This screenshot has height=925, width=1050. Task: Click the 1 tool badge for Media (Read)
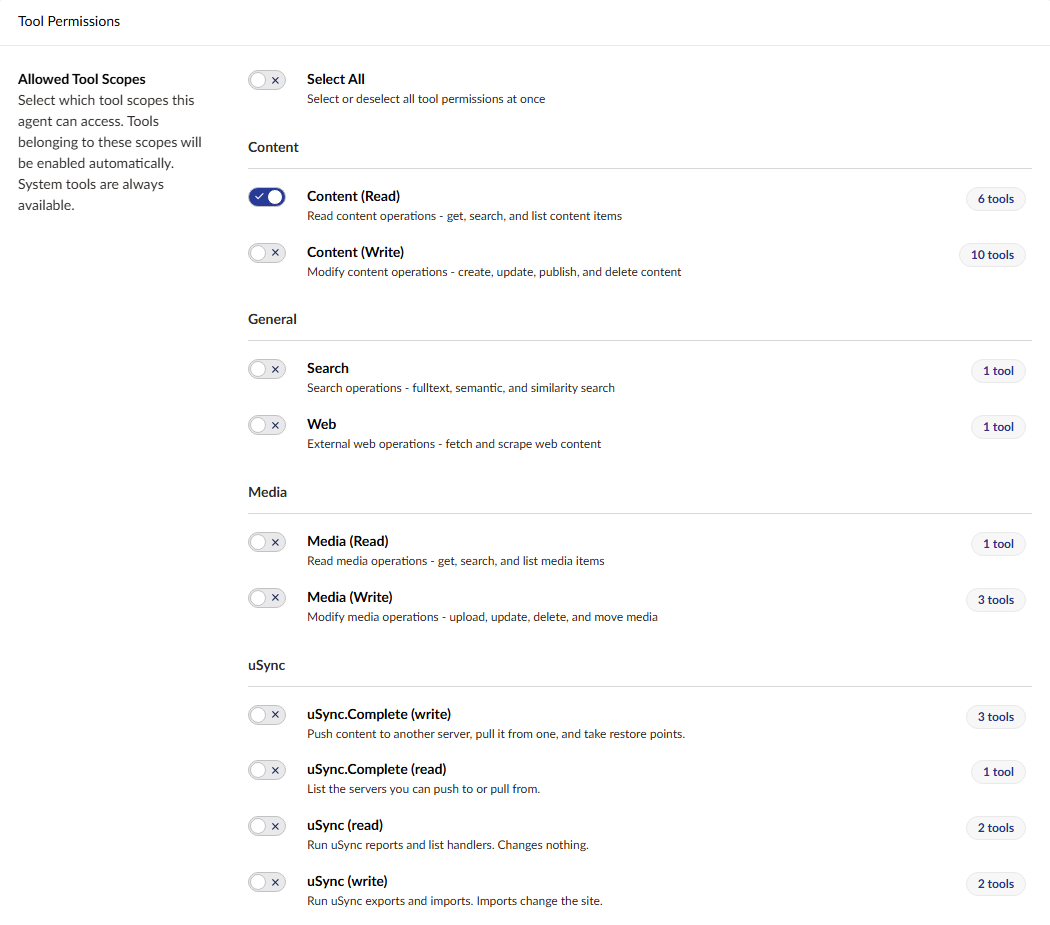click(x=998, y=544)
